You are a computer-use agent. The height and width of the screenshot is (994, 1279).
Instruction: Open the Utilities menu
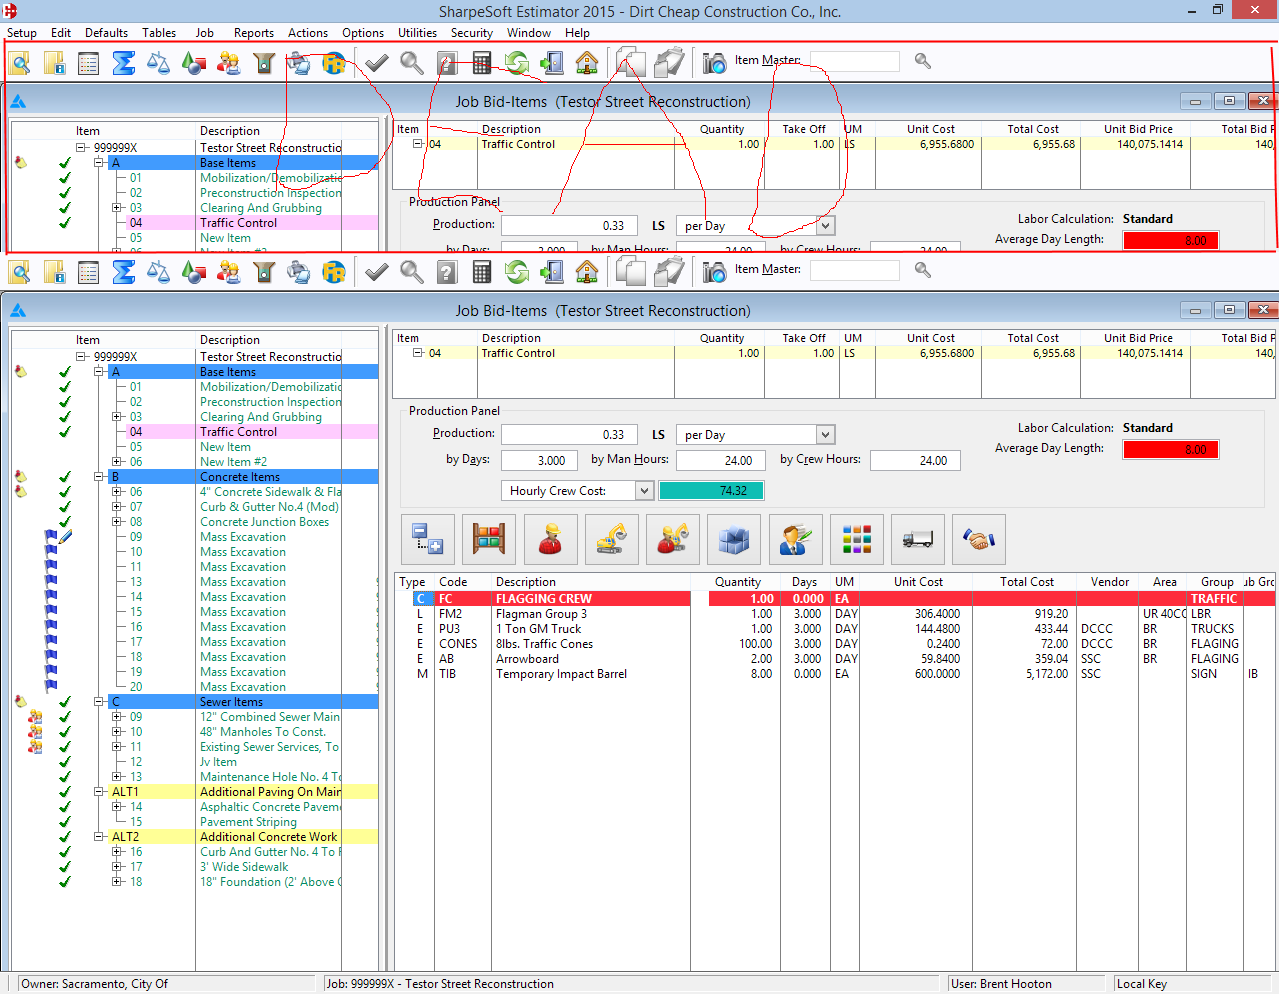[x=417, y=33]
